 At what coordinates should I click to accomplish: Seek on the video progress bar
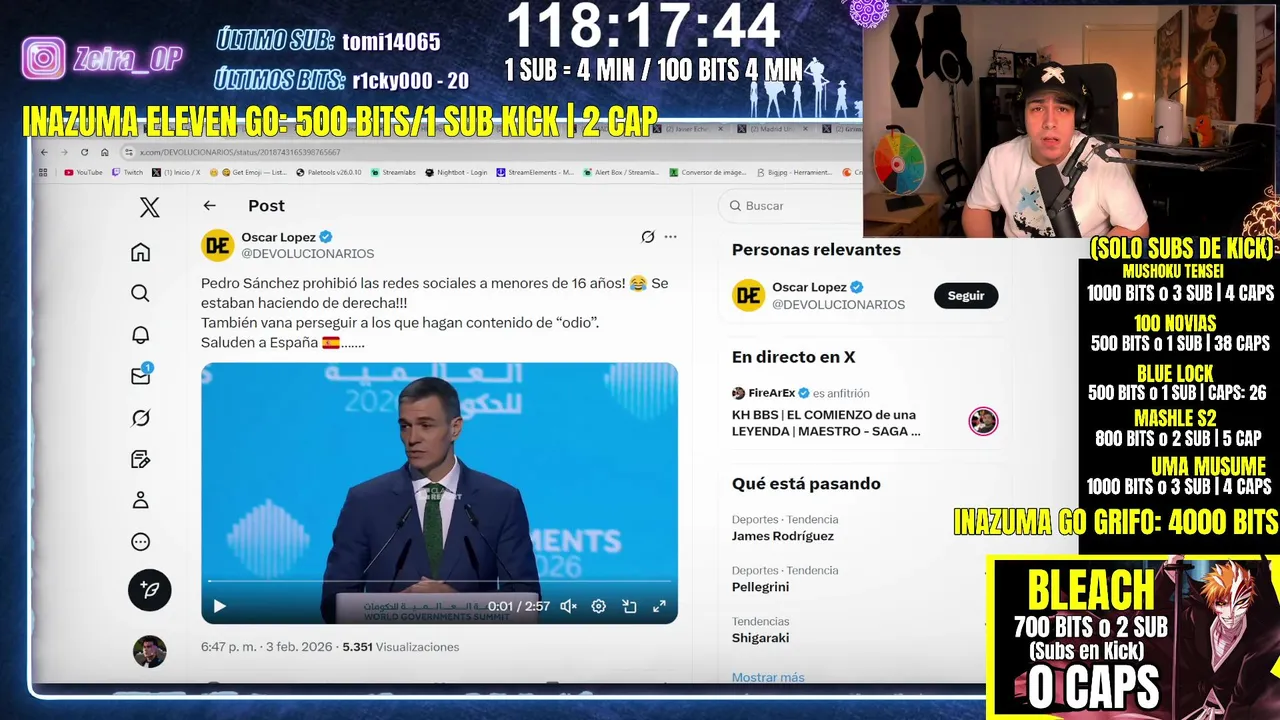(x=439, y=581)
